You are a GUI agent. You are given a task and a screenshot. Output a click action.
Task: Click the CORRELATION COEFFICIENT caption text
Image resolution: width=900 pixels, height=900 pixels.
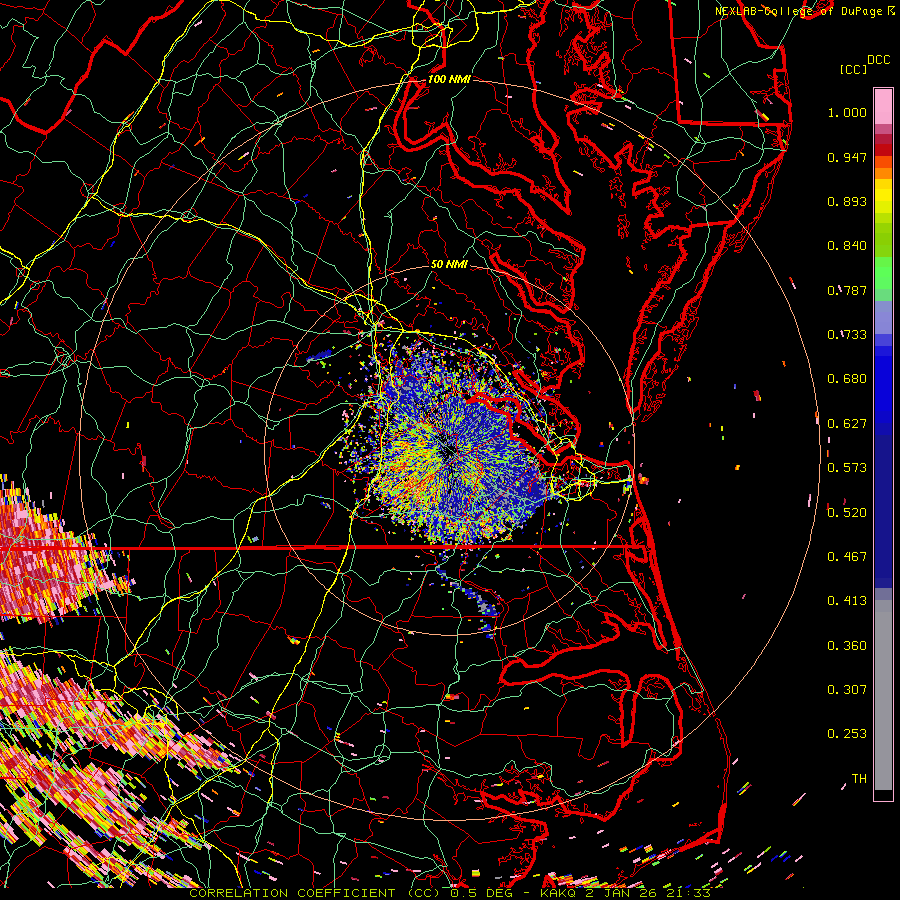pos(292,893)
